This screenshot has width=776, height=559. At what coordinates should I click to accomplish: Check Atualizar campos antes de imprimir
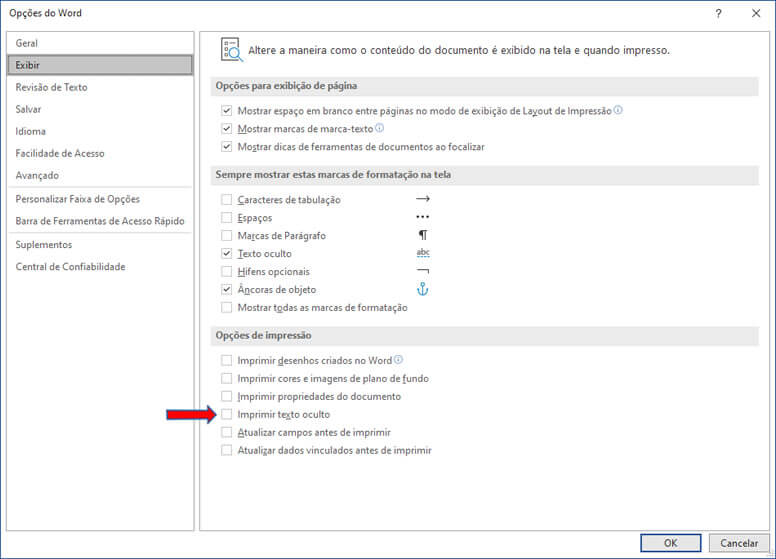[227, 432]
